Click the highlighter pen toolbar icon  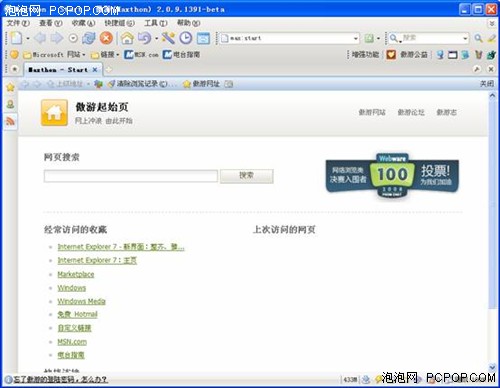(x=492, y=38)
